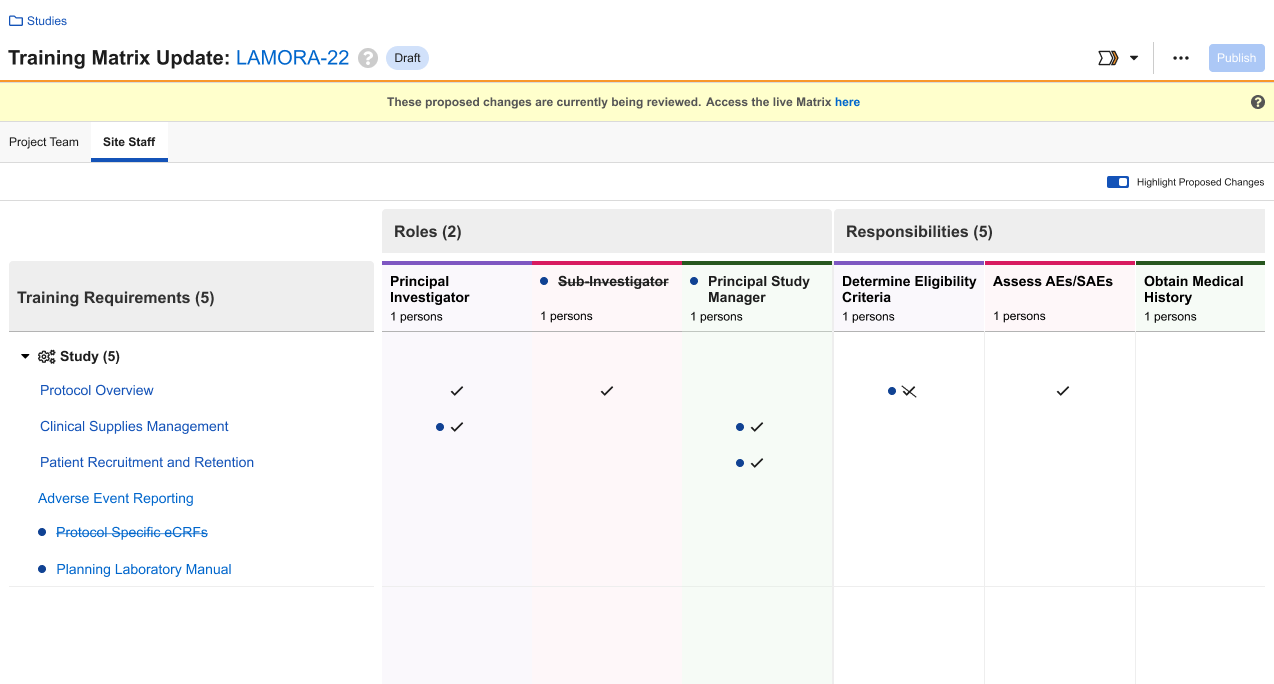Toggle Protocol Overview checkmark for Principal Investigator
The height and width of the screenshot is (684, 1274).
tap(457, 390)
